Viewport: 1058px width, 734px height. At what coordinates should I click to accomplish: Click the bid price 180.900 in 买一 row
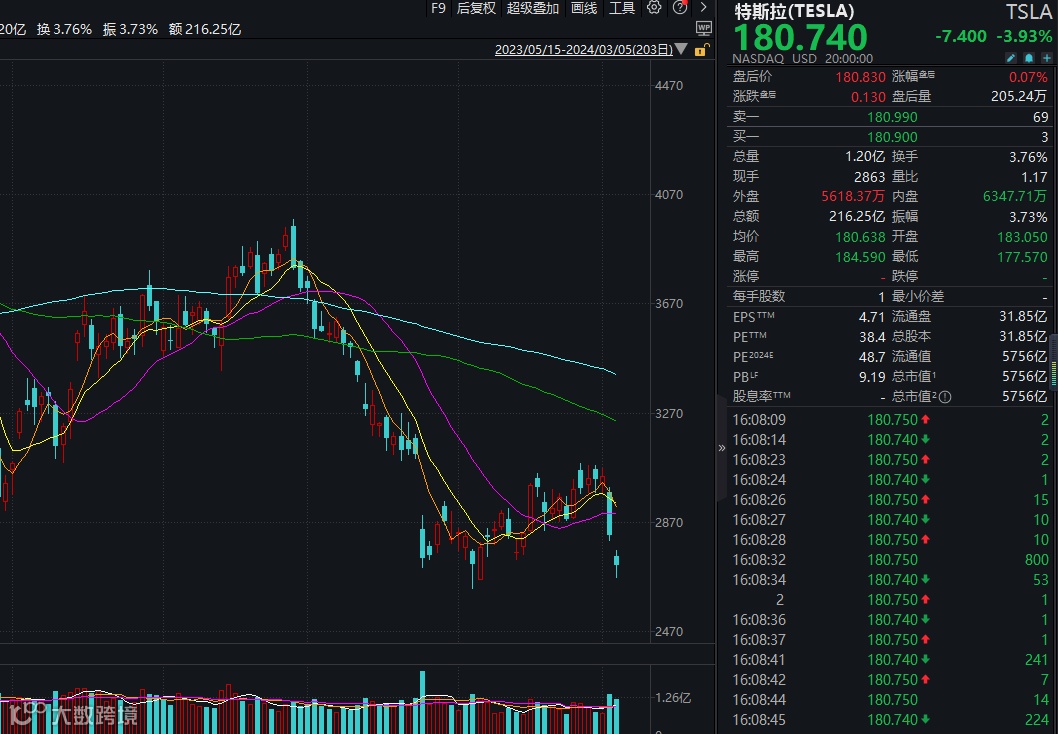[892, 137]
